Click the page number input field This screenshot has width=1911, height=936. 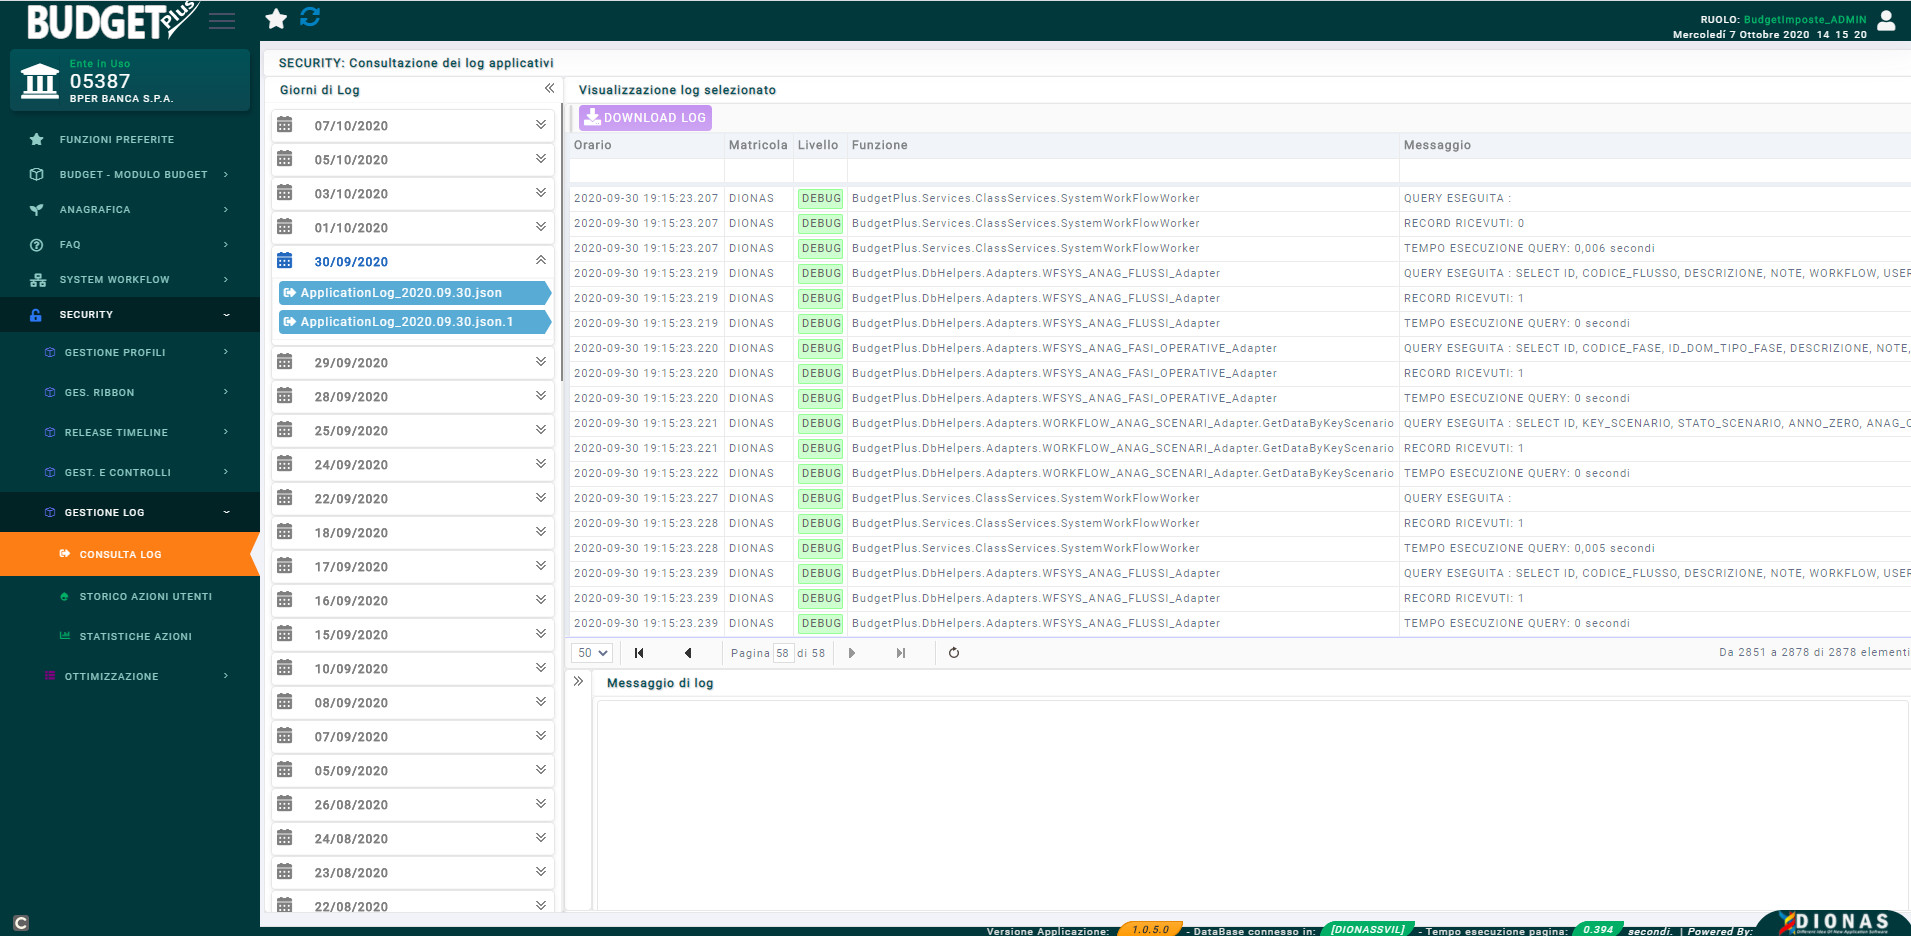pos(782,653)
